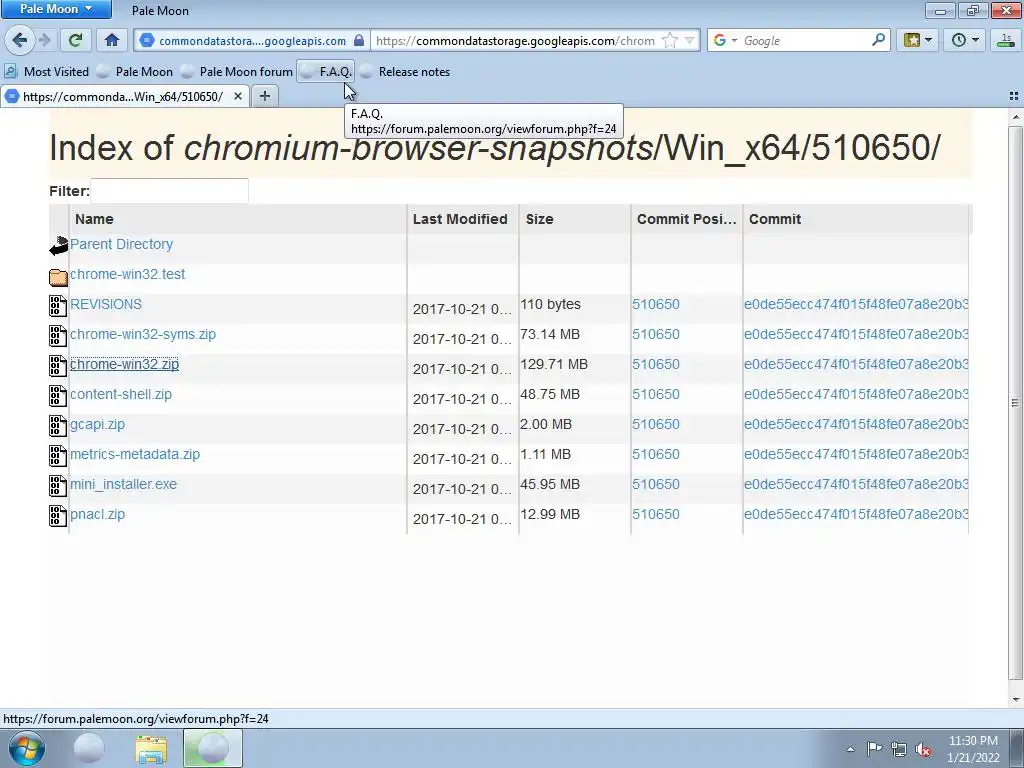Click the file icon beside mini_installer.exe
Viewport: 1024px width, 768px height.
58,486
